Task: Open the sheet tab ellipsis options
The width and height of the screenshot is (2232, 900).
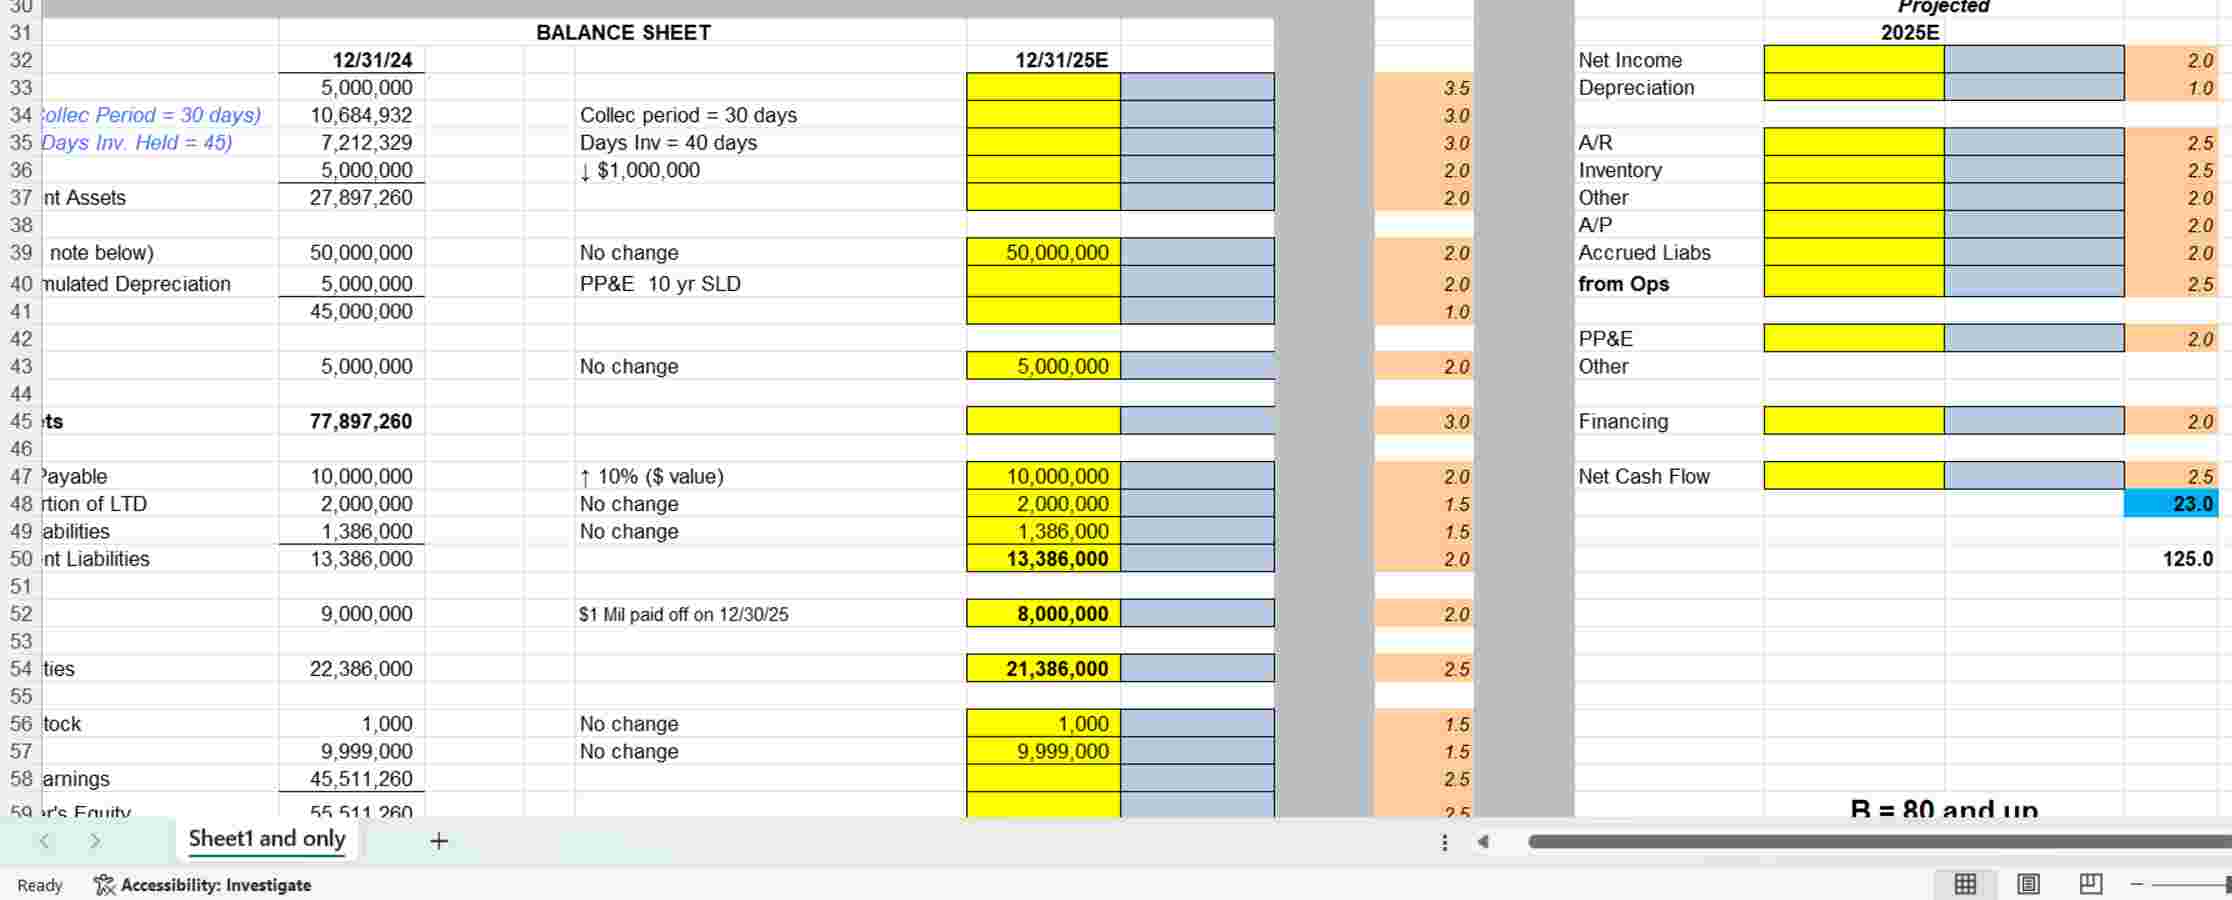Action: 1444,843
